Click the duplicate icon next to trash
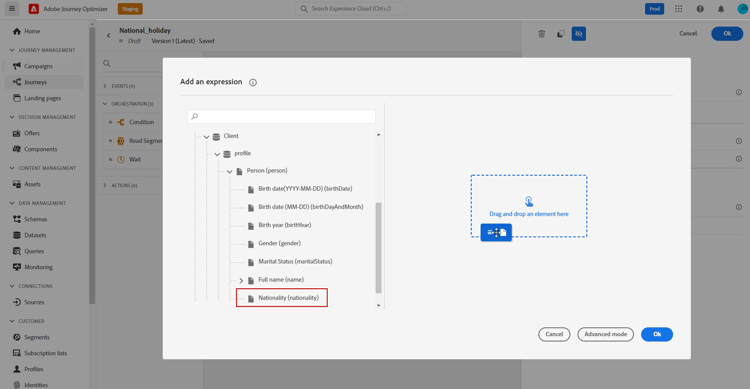Screen dimensions: 750x389 (561, 33)
